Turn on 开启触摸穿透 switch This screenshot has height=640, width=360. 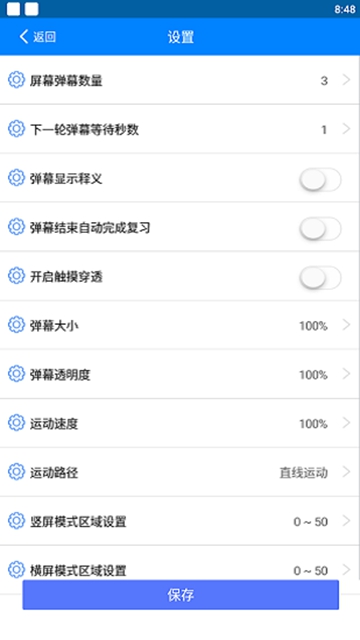coord(320,278)
